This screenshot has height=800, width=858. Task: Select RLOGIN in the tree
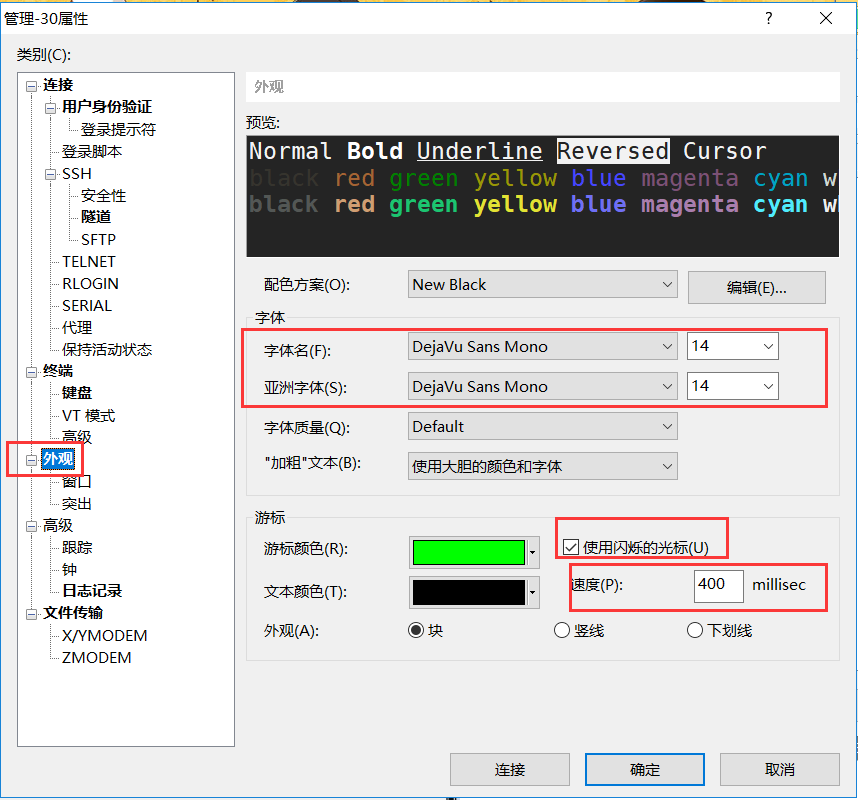coord(90,283)
